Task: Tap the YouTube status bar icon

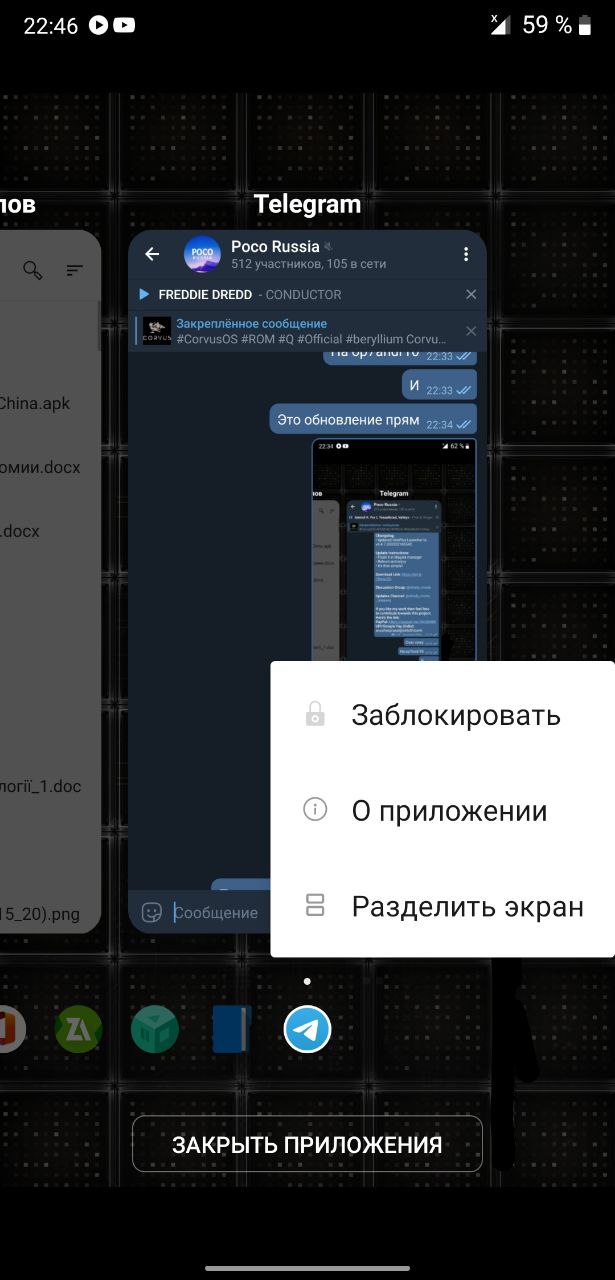Action: pos(124,25)
